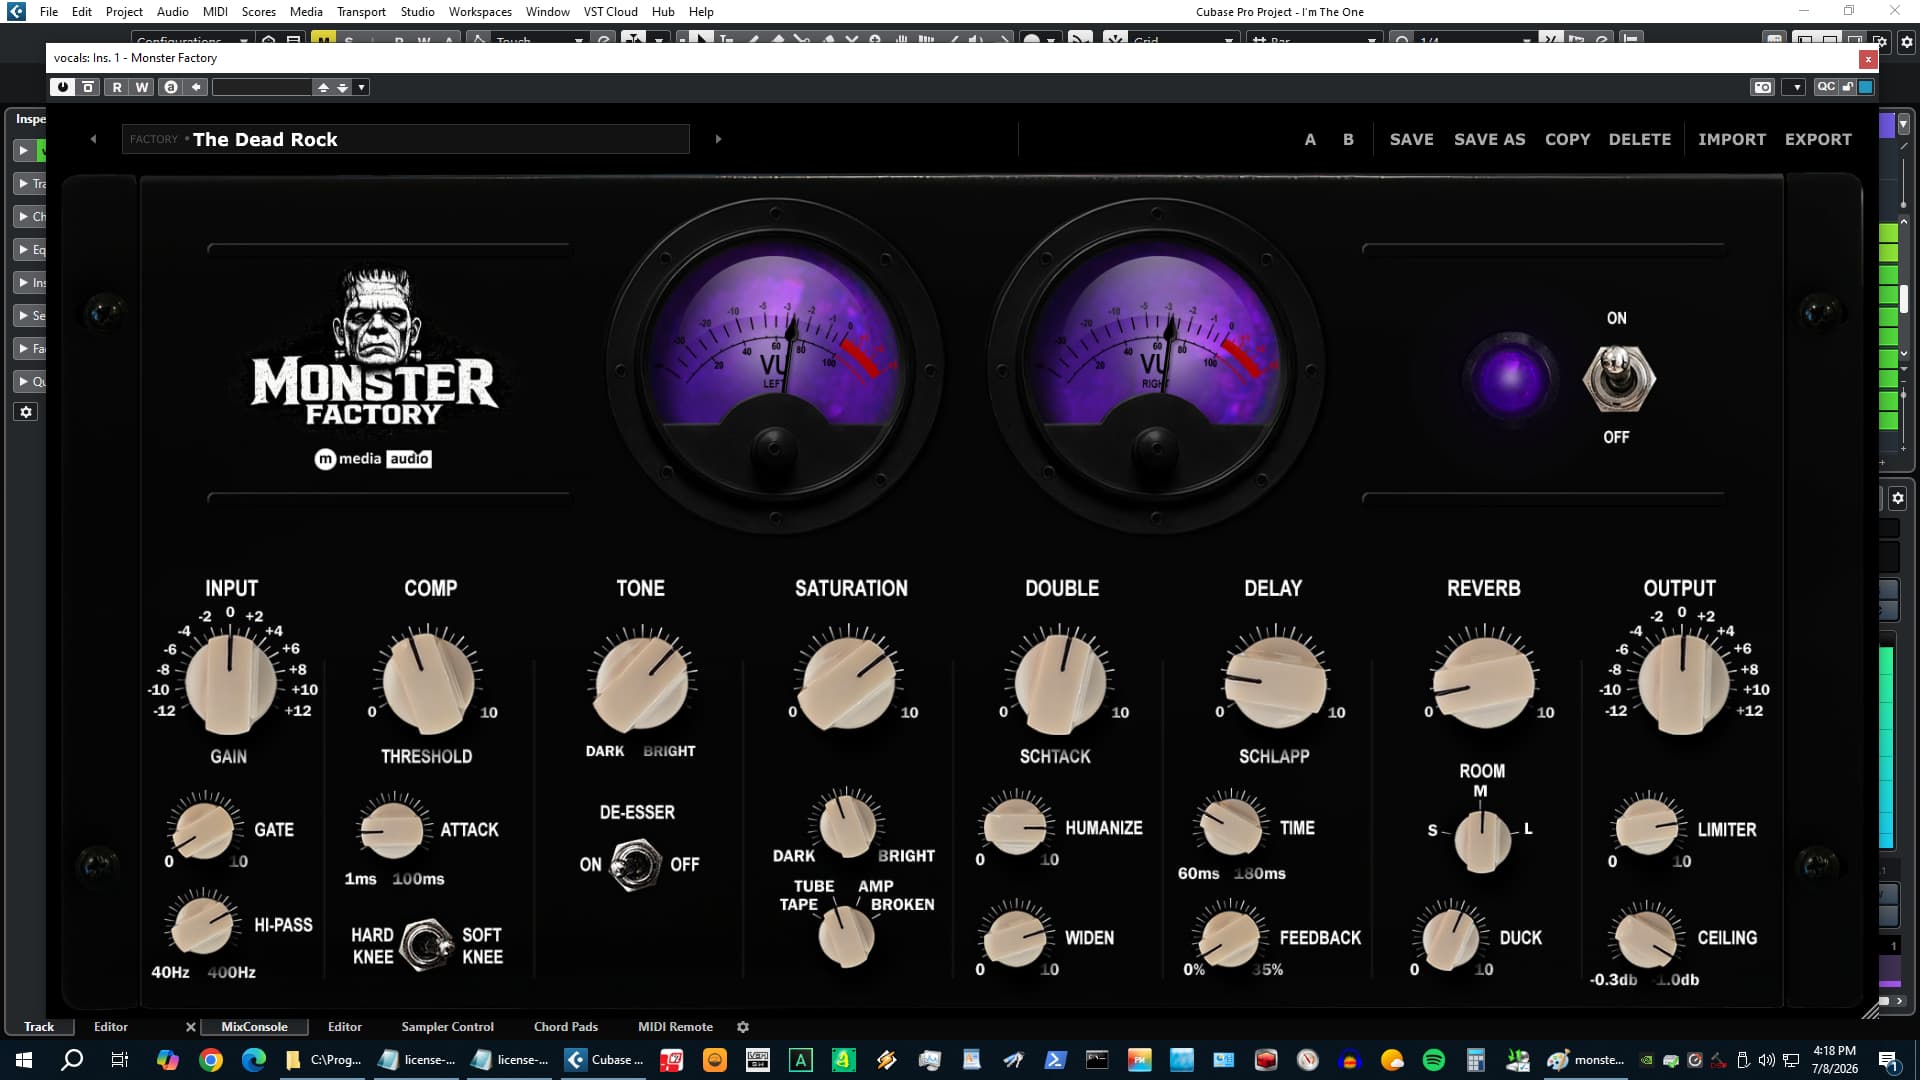The width and height of the screenshot is (1920, 1080).
Task: Click the SAVE preset button
Action: (x=1411, y=139)
